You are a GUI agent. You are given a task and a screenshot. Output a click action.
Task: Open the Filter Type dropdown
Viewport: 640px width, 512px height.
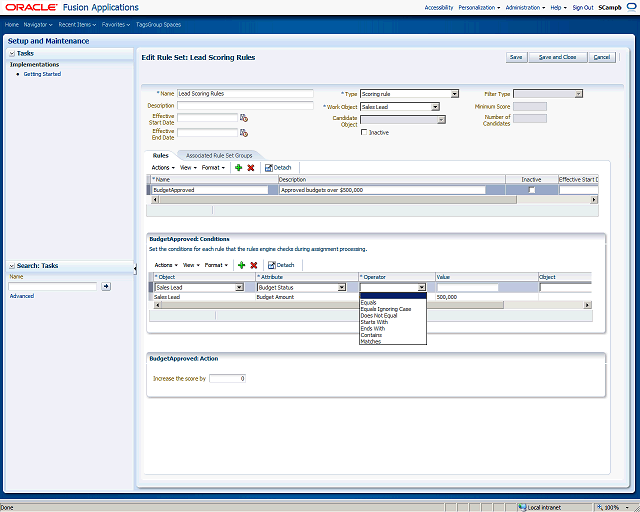[x=548, y=94]
